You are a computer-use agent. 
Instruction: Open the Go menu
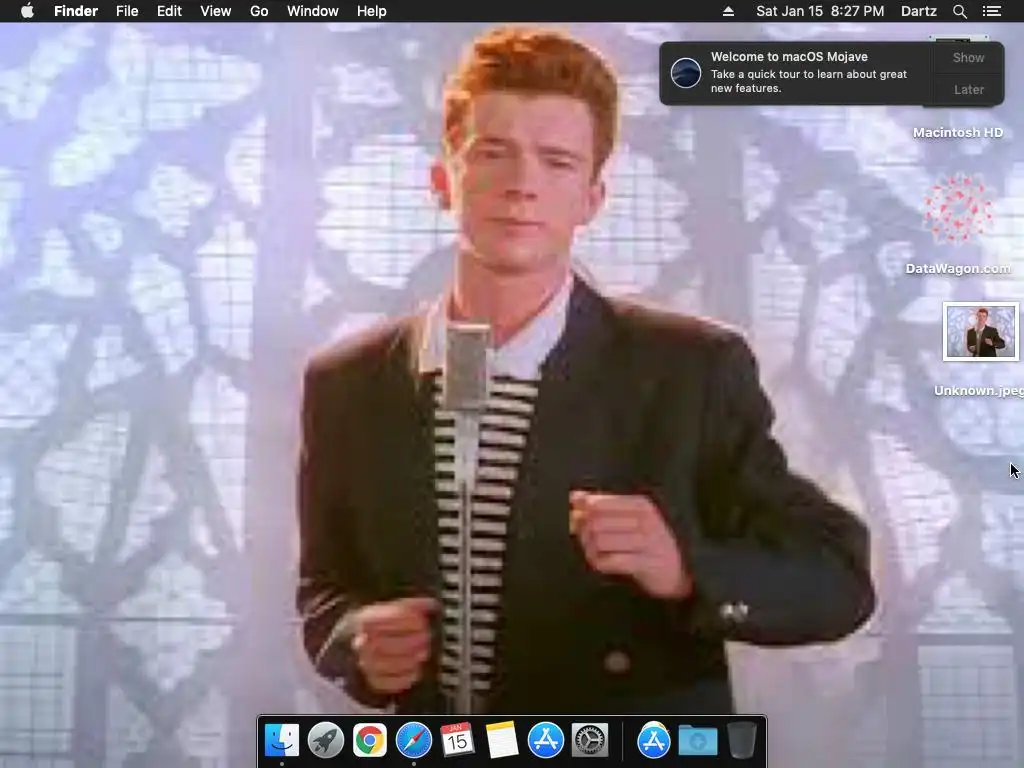tap(259, 11)
